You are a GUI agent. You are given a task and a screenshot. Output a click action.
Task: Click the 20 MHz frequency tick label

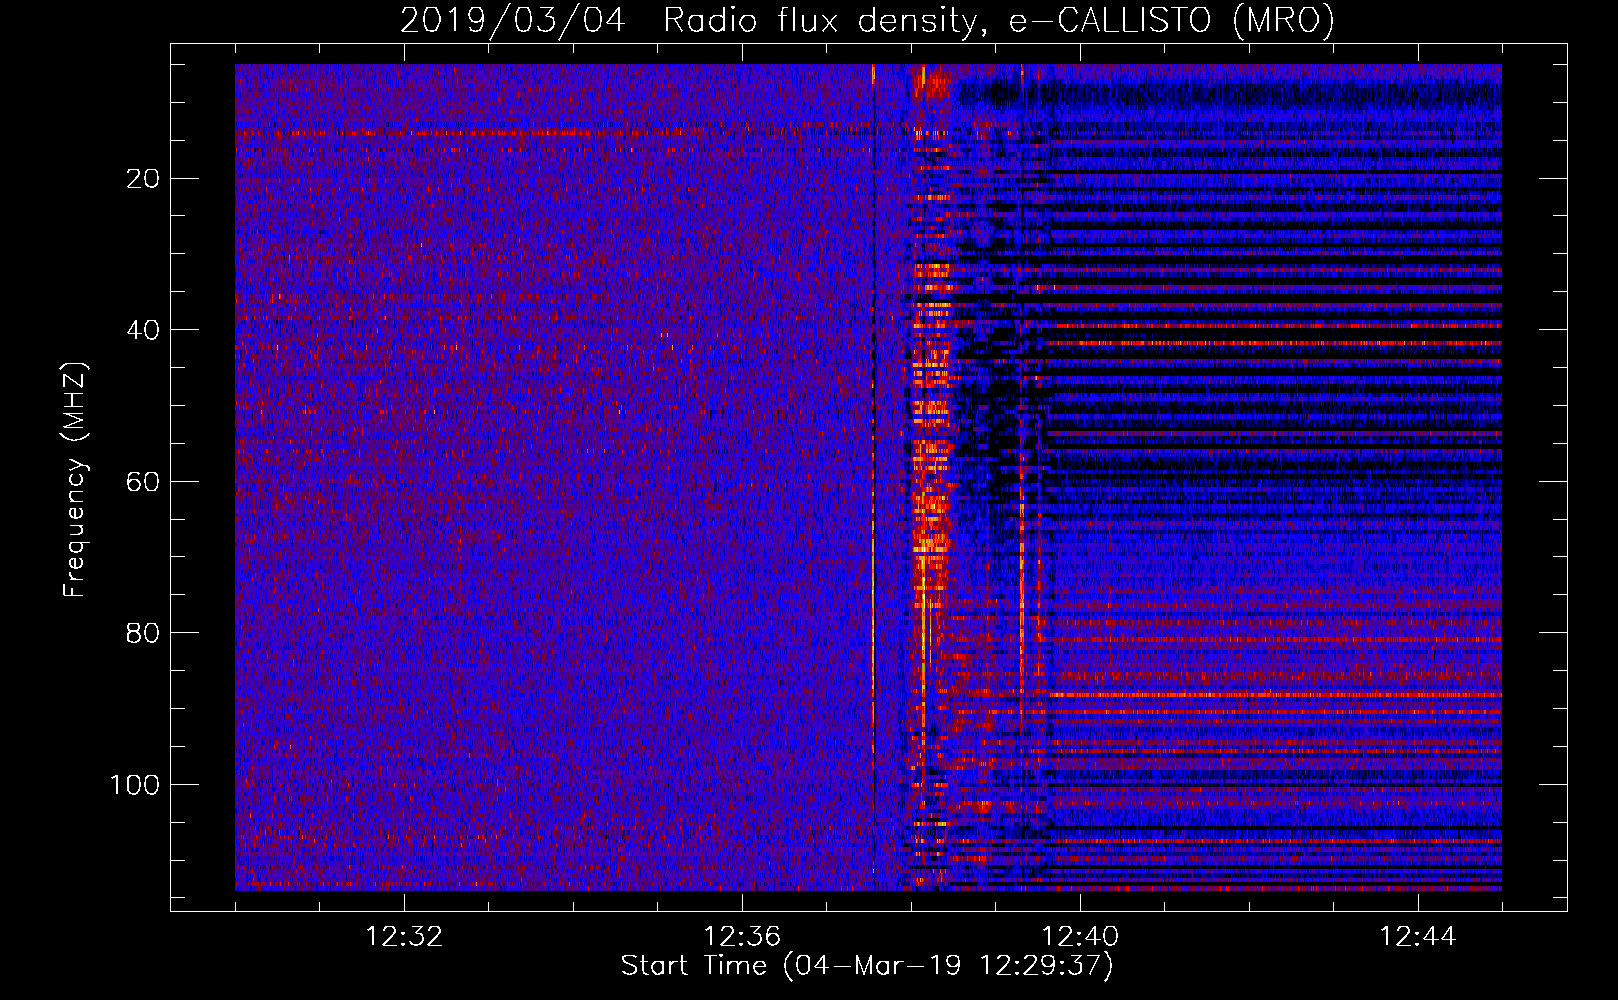tap(144, 179)
